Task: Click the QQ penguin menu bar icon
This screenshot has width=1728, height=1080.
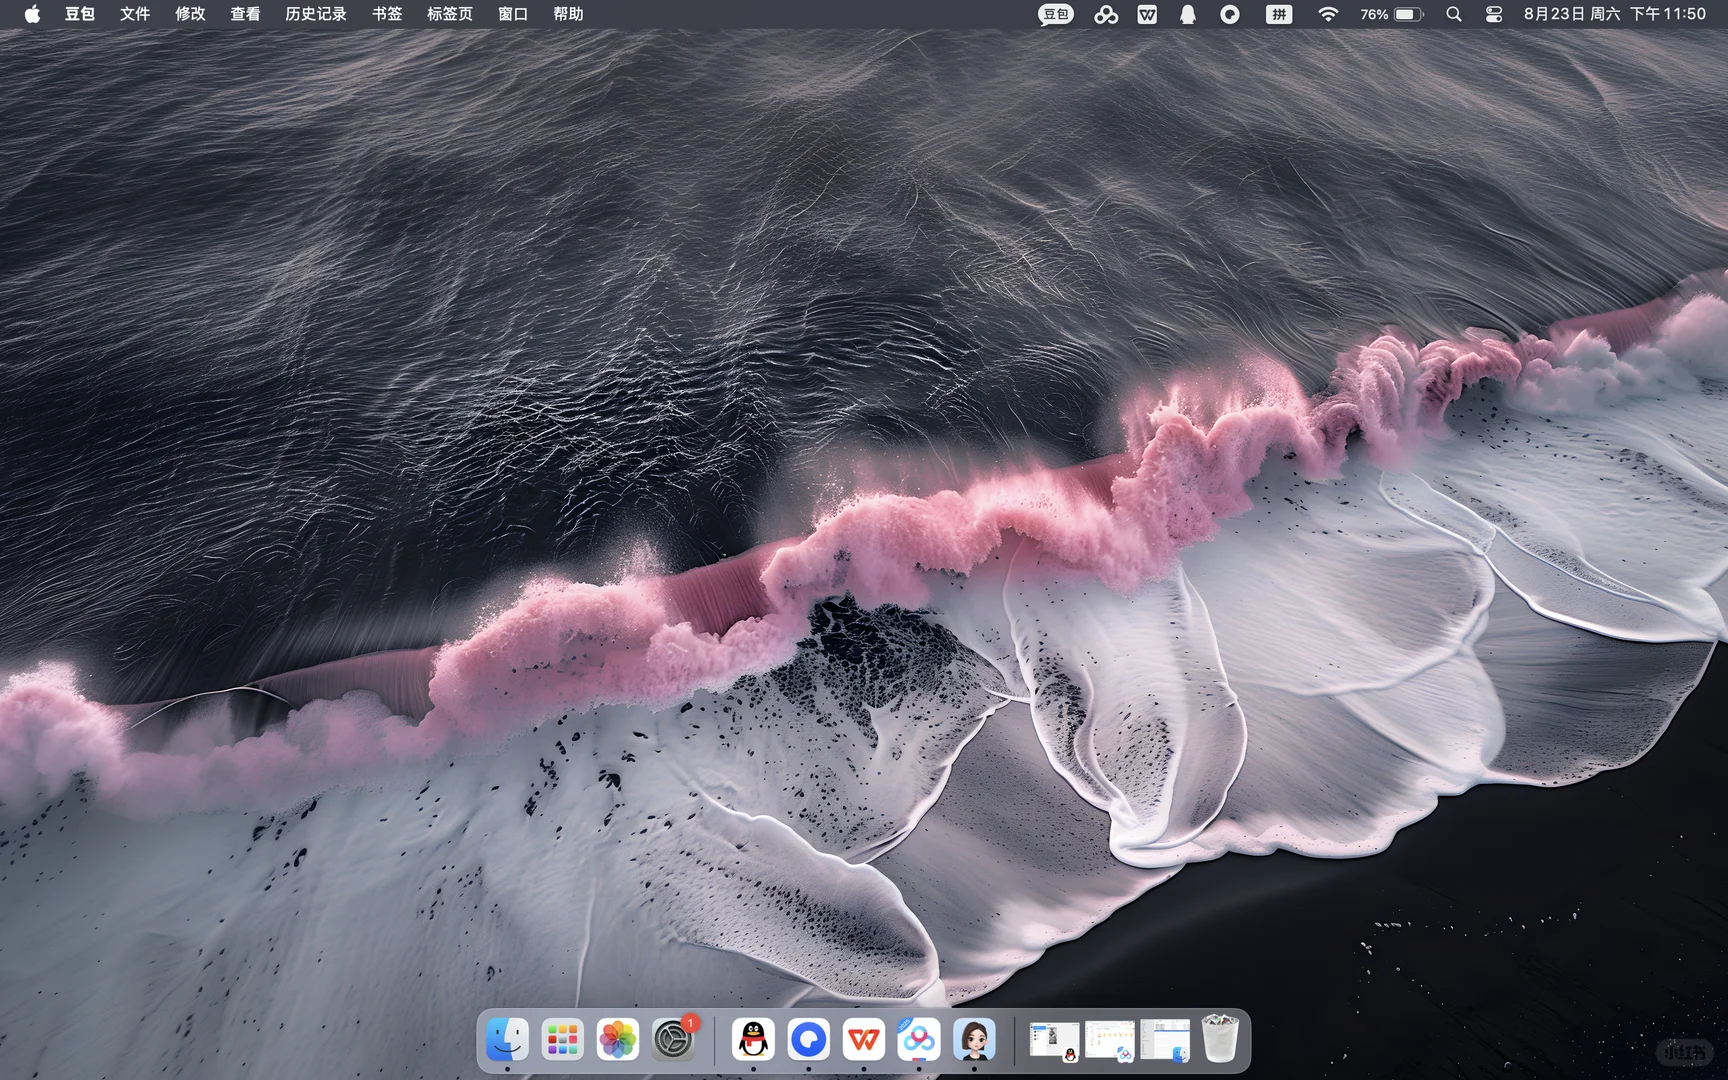Action: click(1188, 14)
